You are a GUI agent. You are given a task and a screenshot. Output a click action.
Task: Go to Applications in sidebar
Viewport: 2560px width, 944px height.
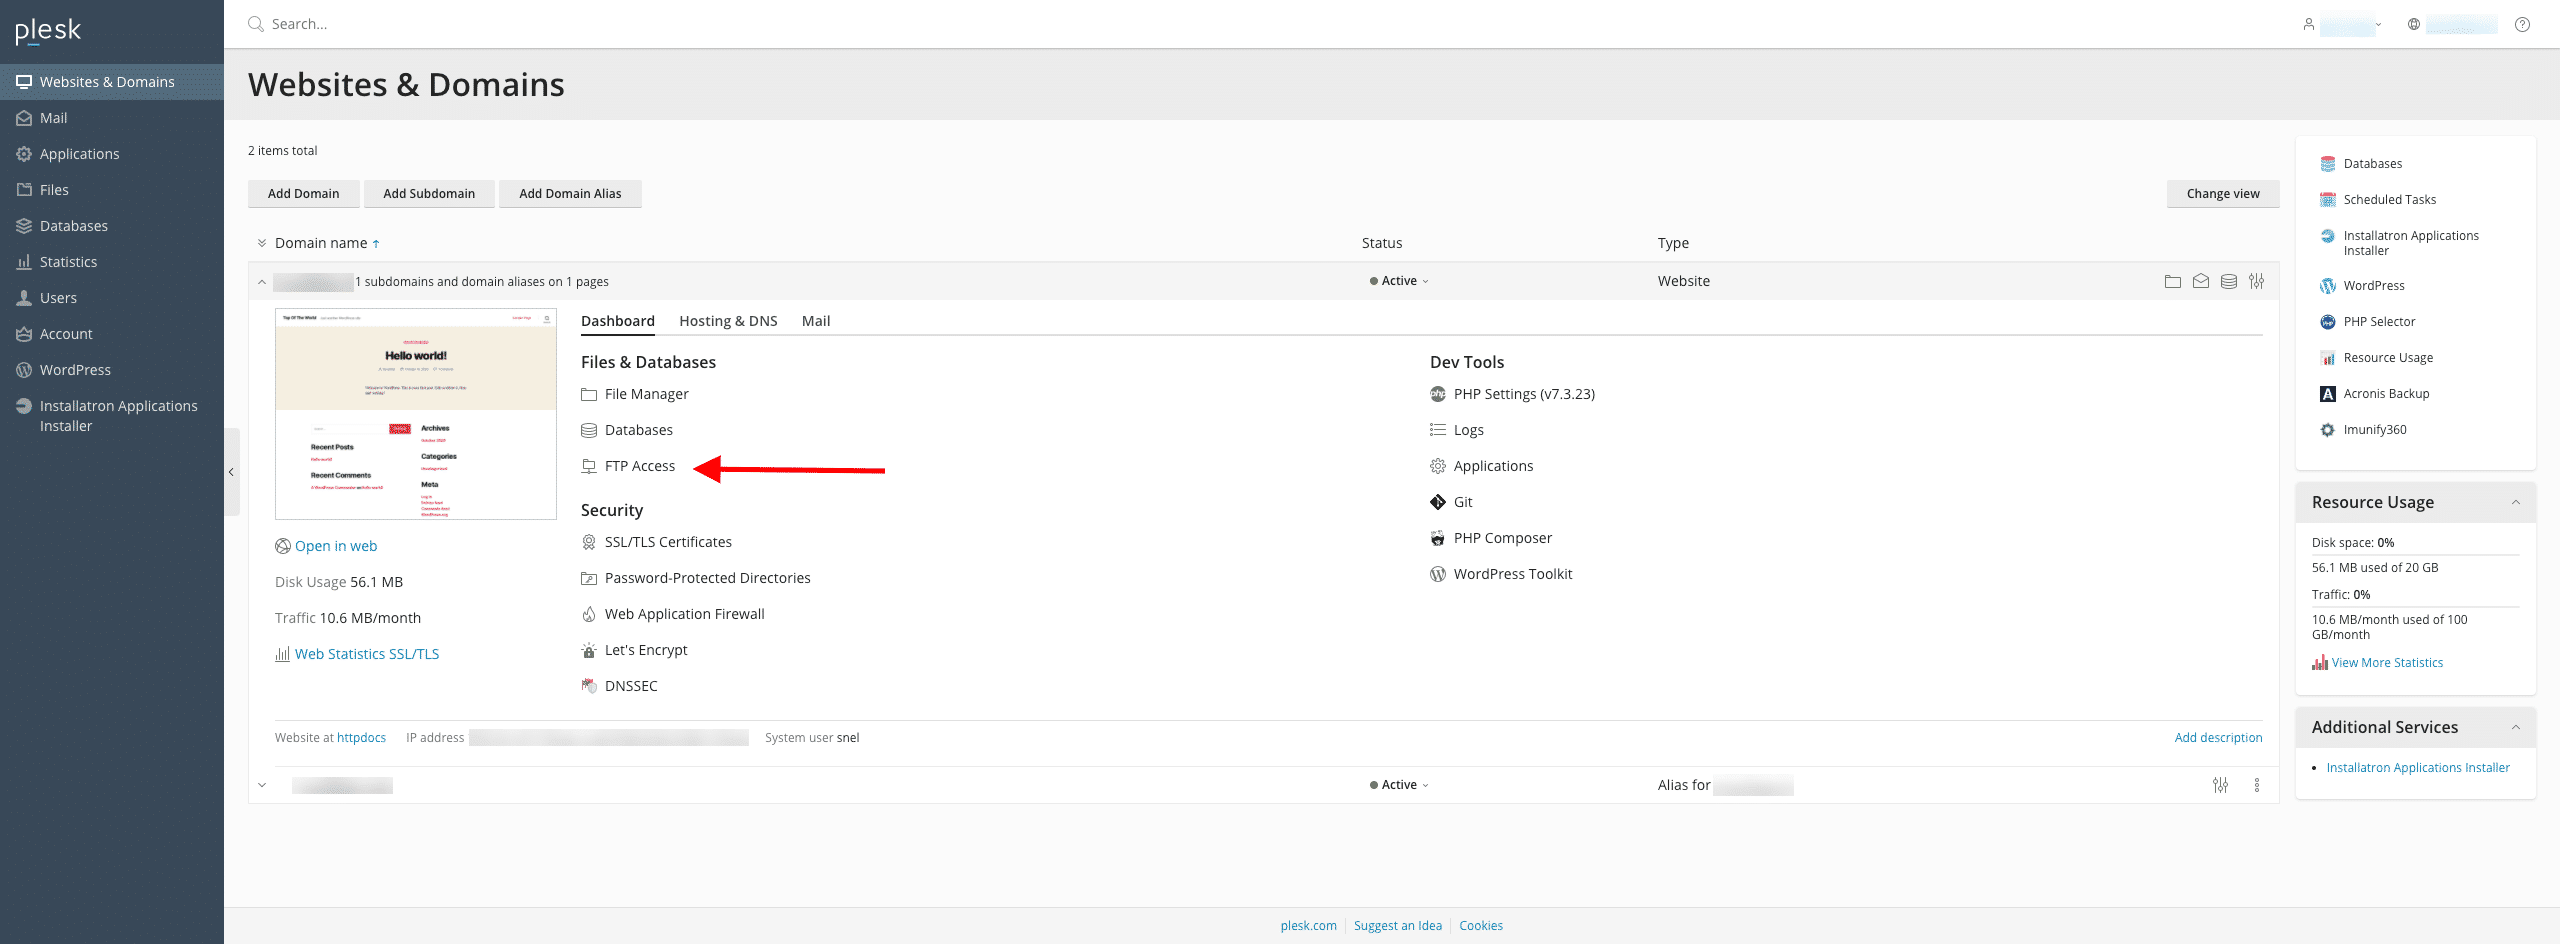(112, 154)
